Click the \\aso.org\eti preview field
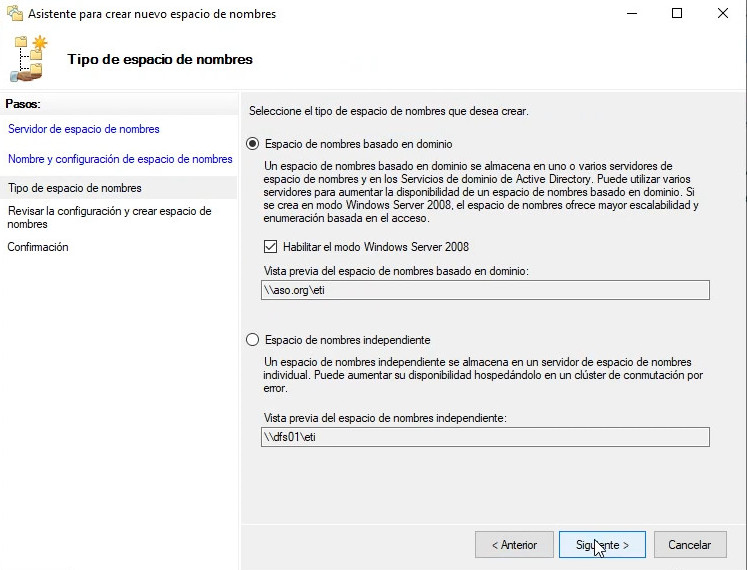 coord(484,290)
